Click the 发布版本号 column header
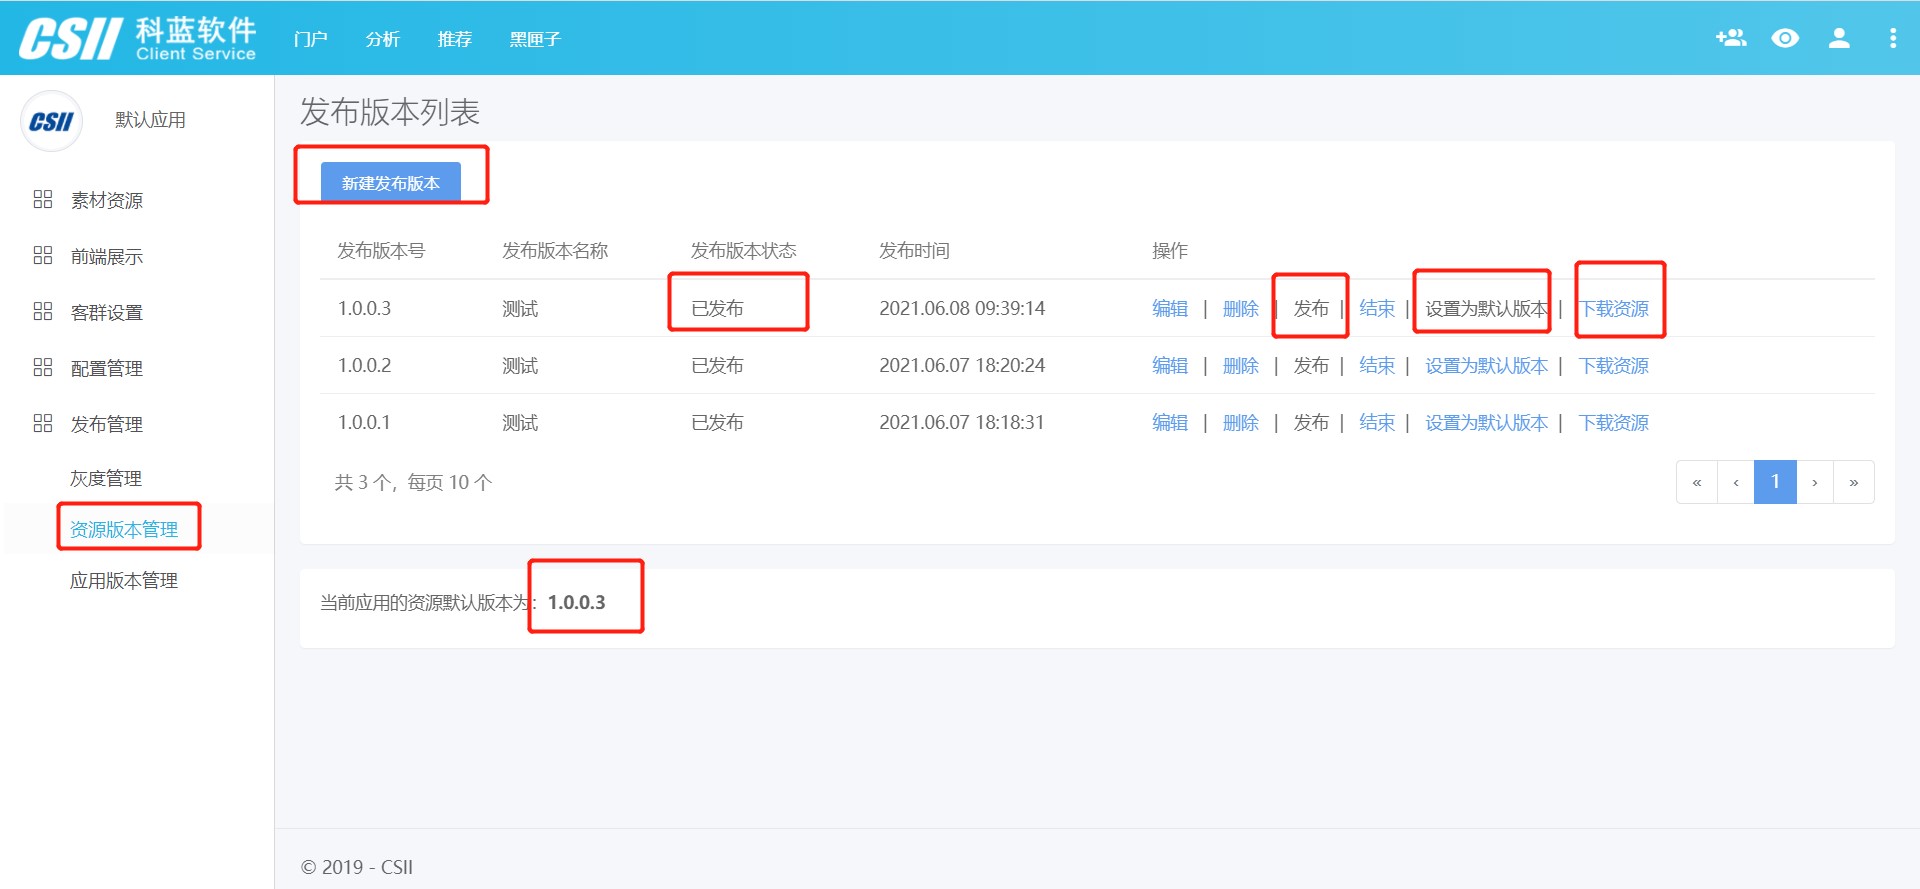This screenshot has width=1920, height=889. point(381,250)
